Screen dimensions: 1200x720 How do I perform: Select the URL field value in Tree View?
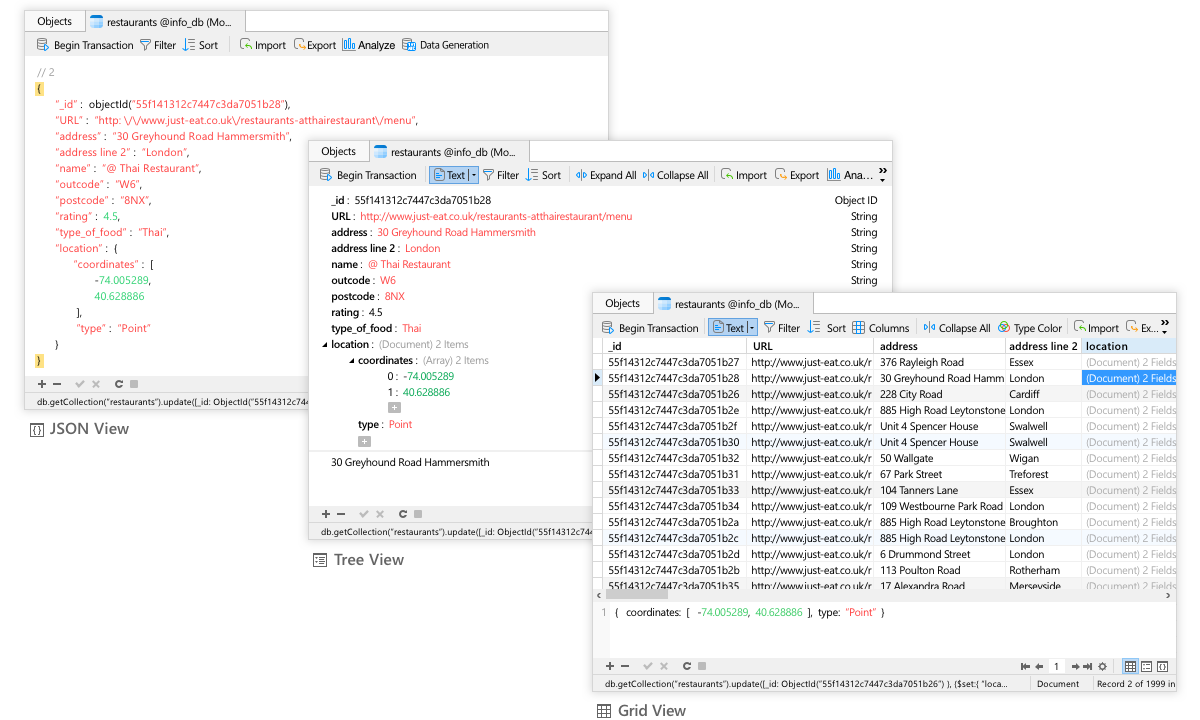496,216
